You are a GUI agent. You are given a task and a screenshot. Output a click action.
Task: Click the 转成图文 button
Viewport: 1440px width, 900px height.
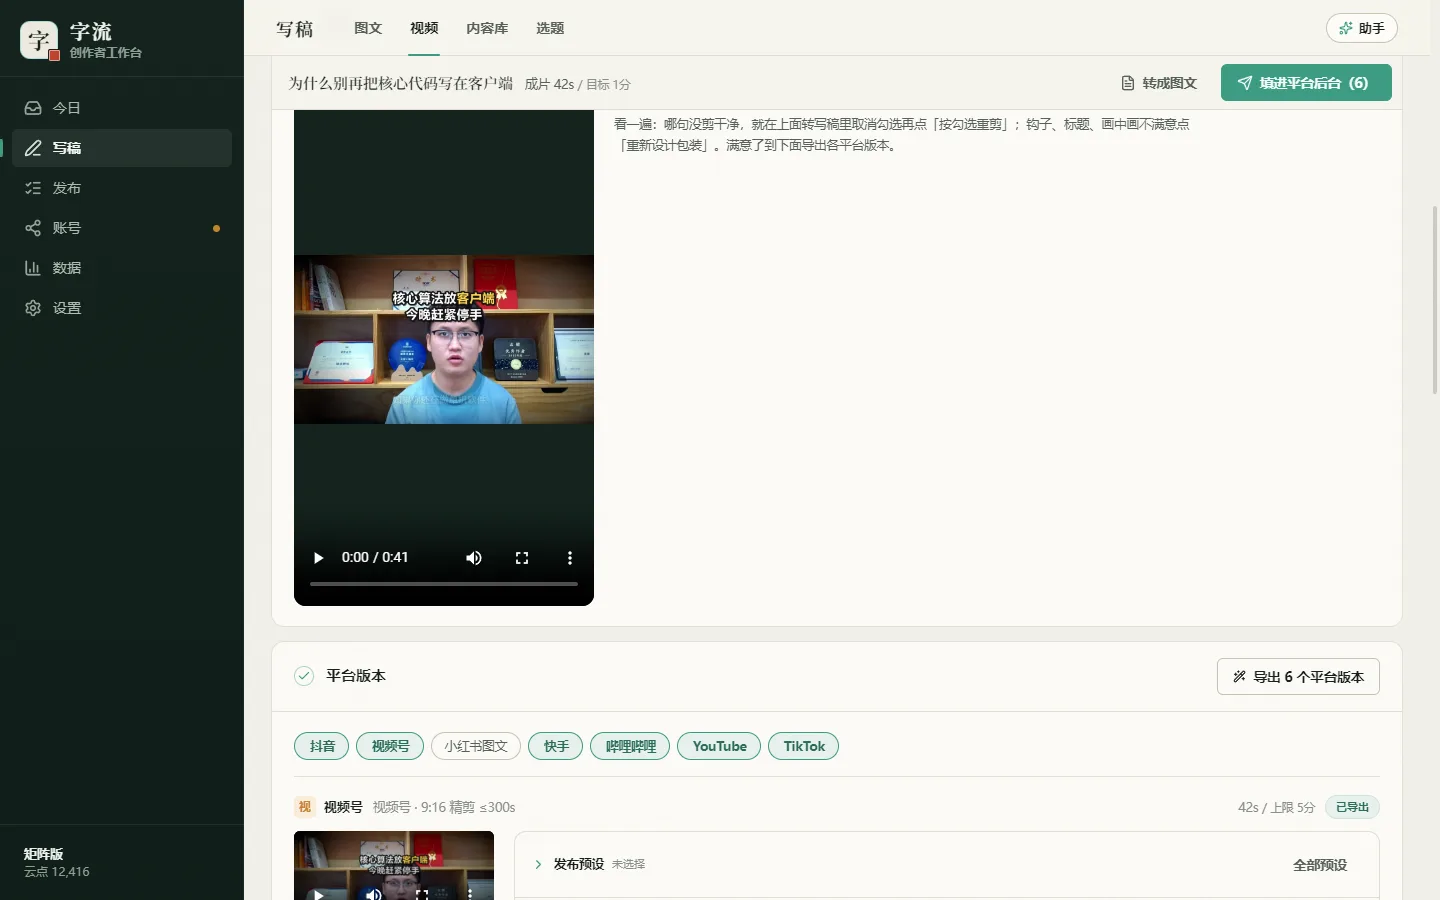[x=1159, y=83]
